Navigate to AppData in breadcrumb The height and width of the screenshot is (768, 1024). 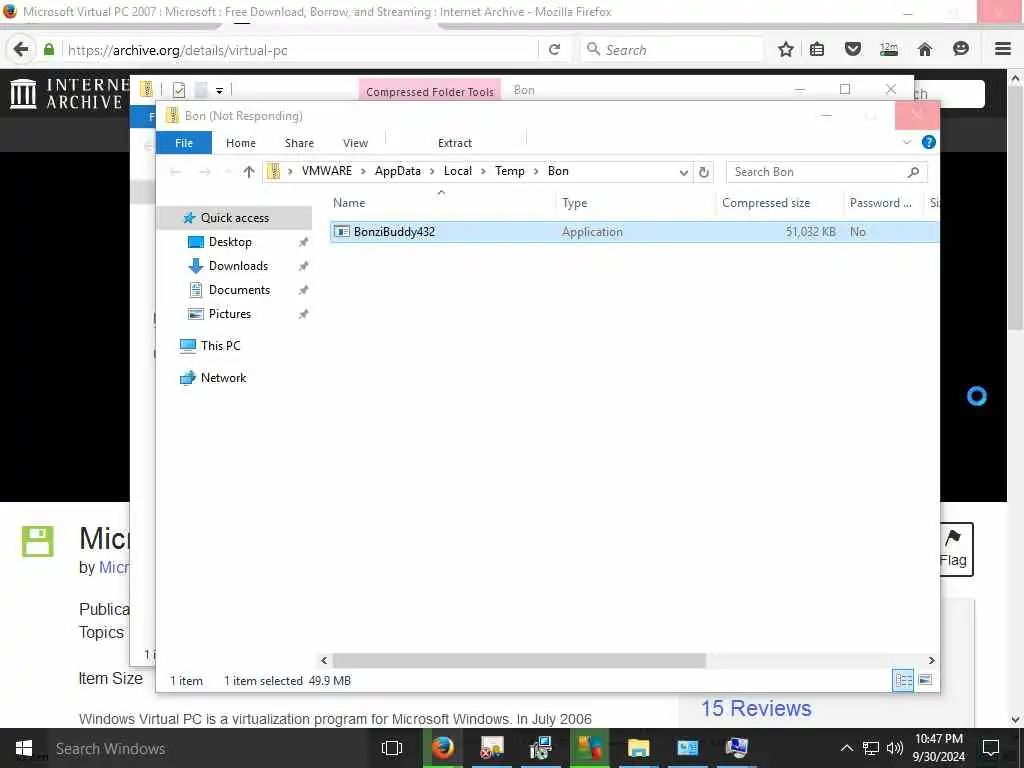click(x=398, y=171)
